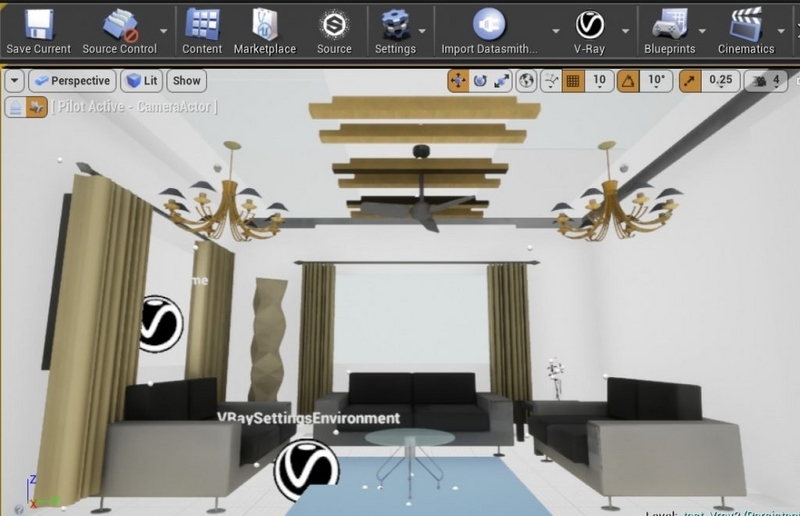Open grid snap value 10 dropdown
This screenshot has height=516, width=800.
click(599, 81)
